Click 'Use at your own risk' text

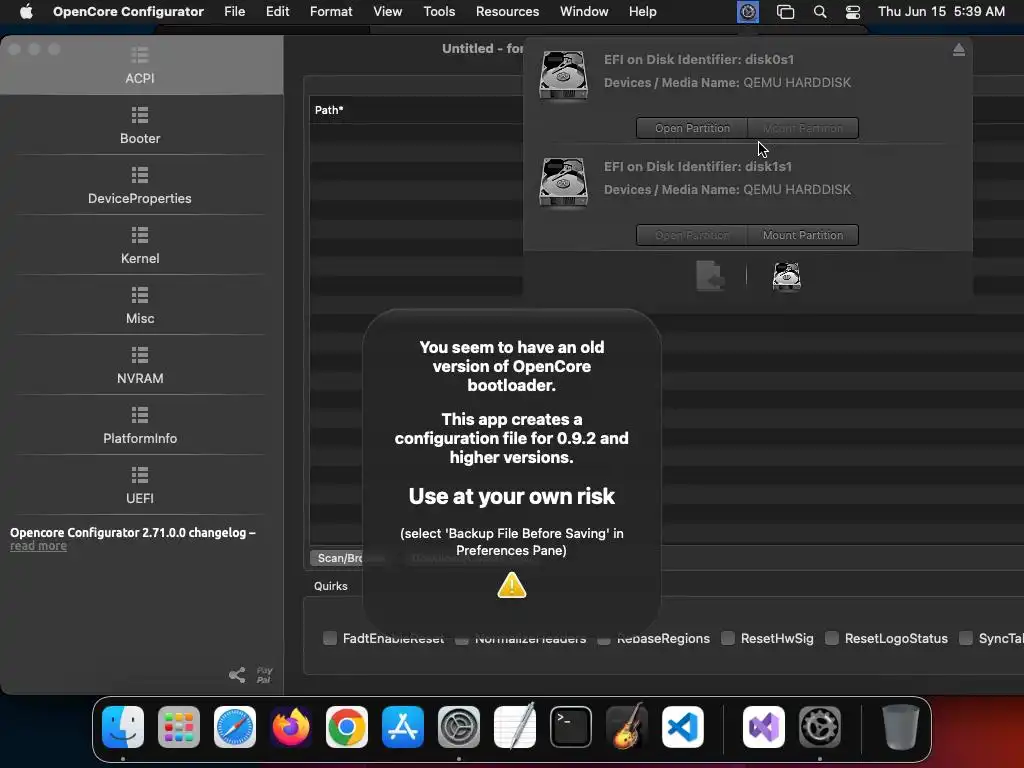click(x=511, y=496)
